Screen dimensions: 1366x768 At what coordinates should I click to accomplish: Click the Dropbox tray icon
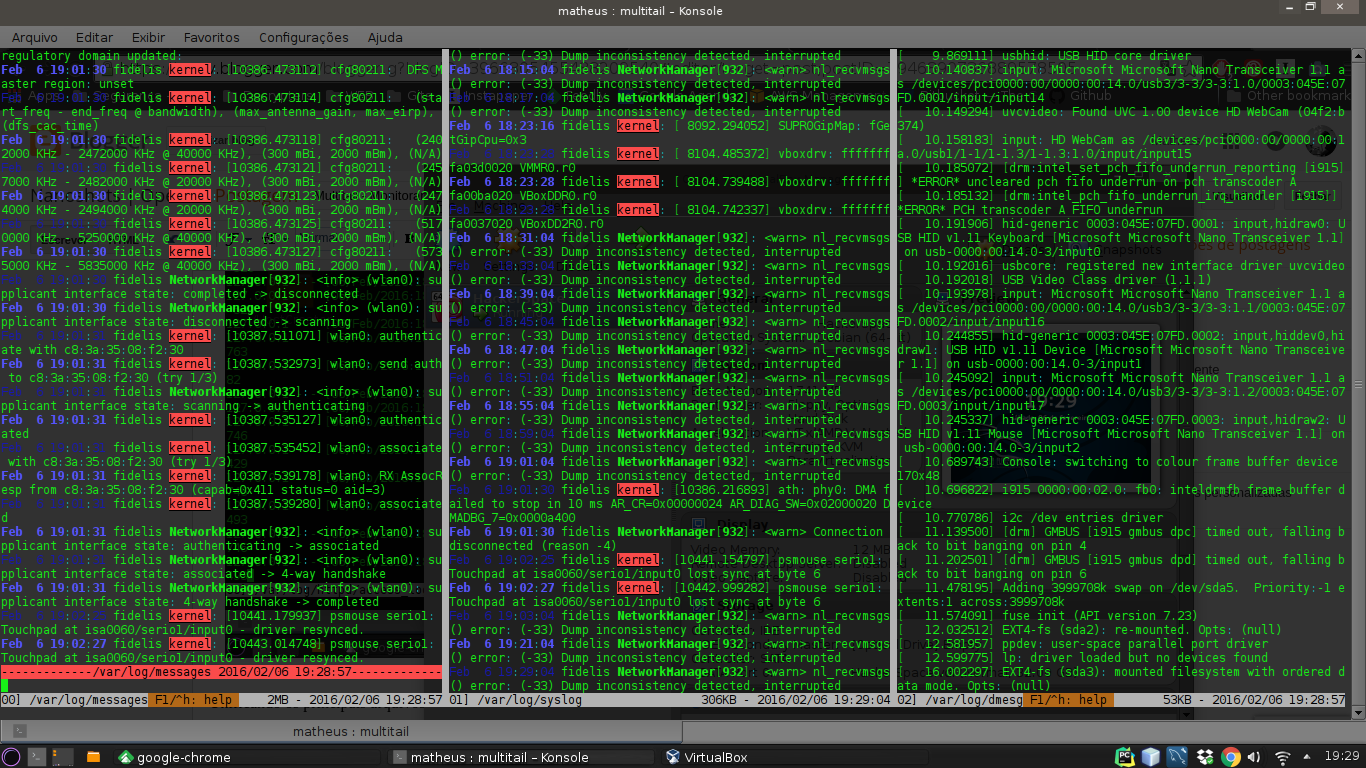pyautogui.click(x=1205, y=757)
